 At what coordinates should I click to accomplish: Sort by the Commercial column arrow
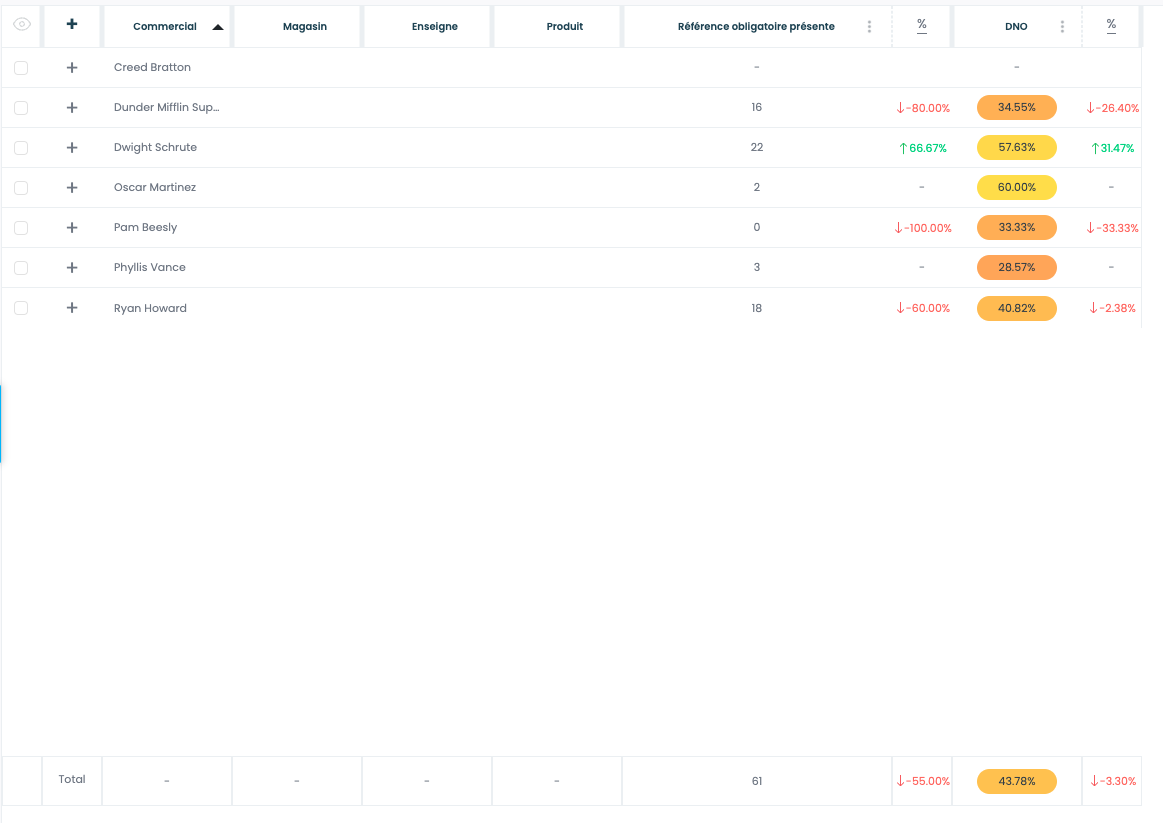(218, 27)
